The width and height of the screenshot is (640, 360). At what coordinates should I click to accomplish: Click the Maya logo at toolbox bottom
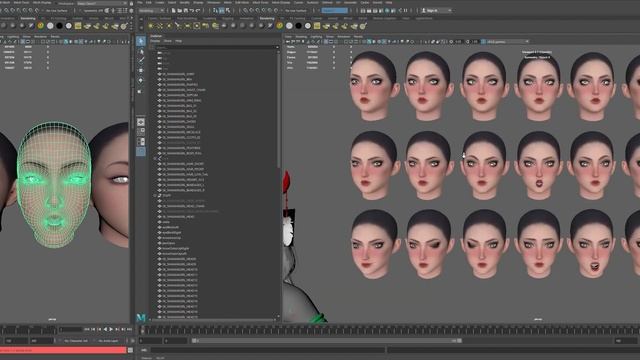[141, 317]
